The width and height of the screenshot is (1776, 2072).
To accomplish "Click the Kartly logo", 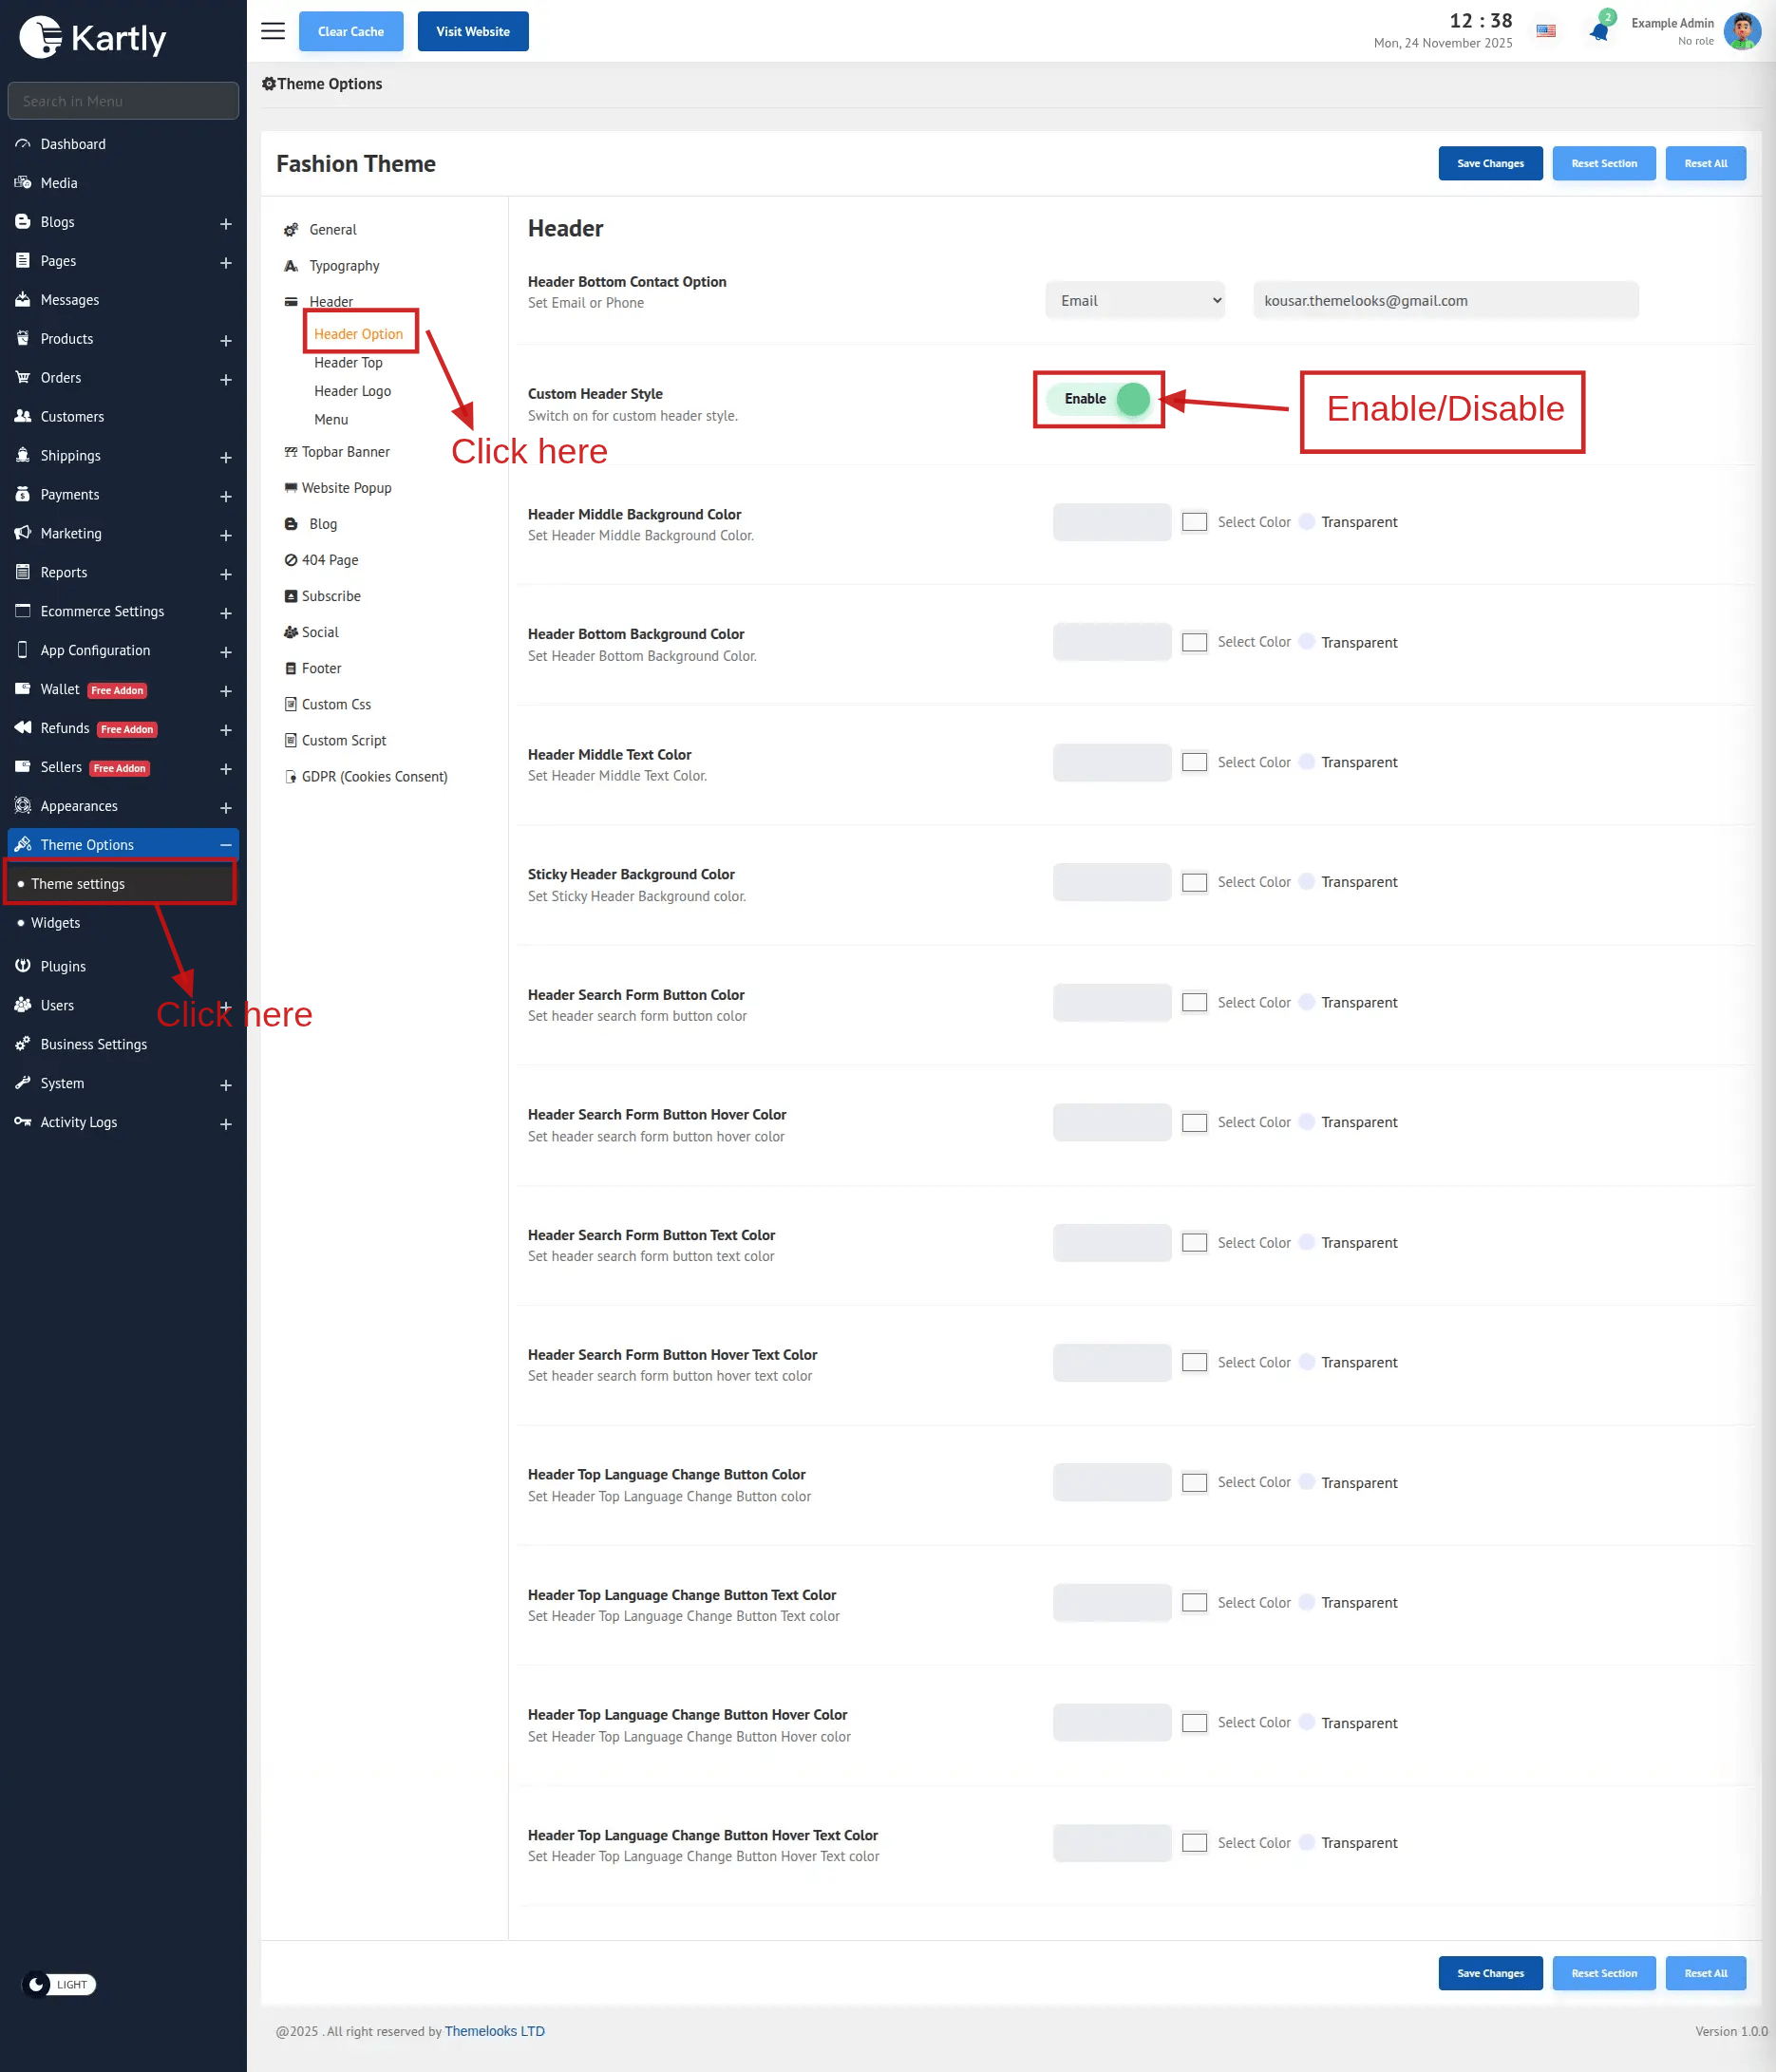I will pos(93,38).
